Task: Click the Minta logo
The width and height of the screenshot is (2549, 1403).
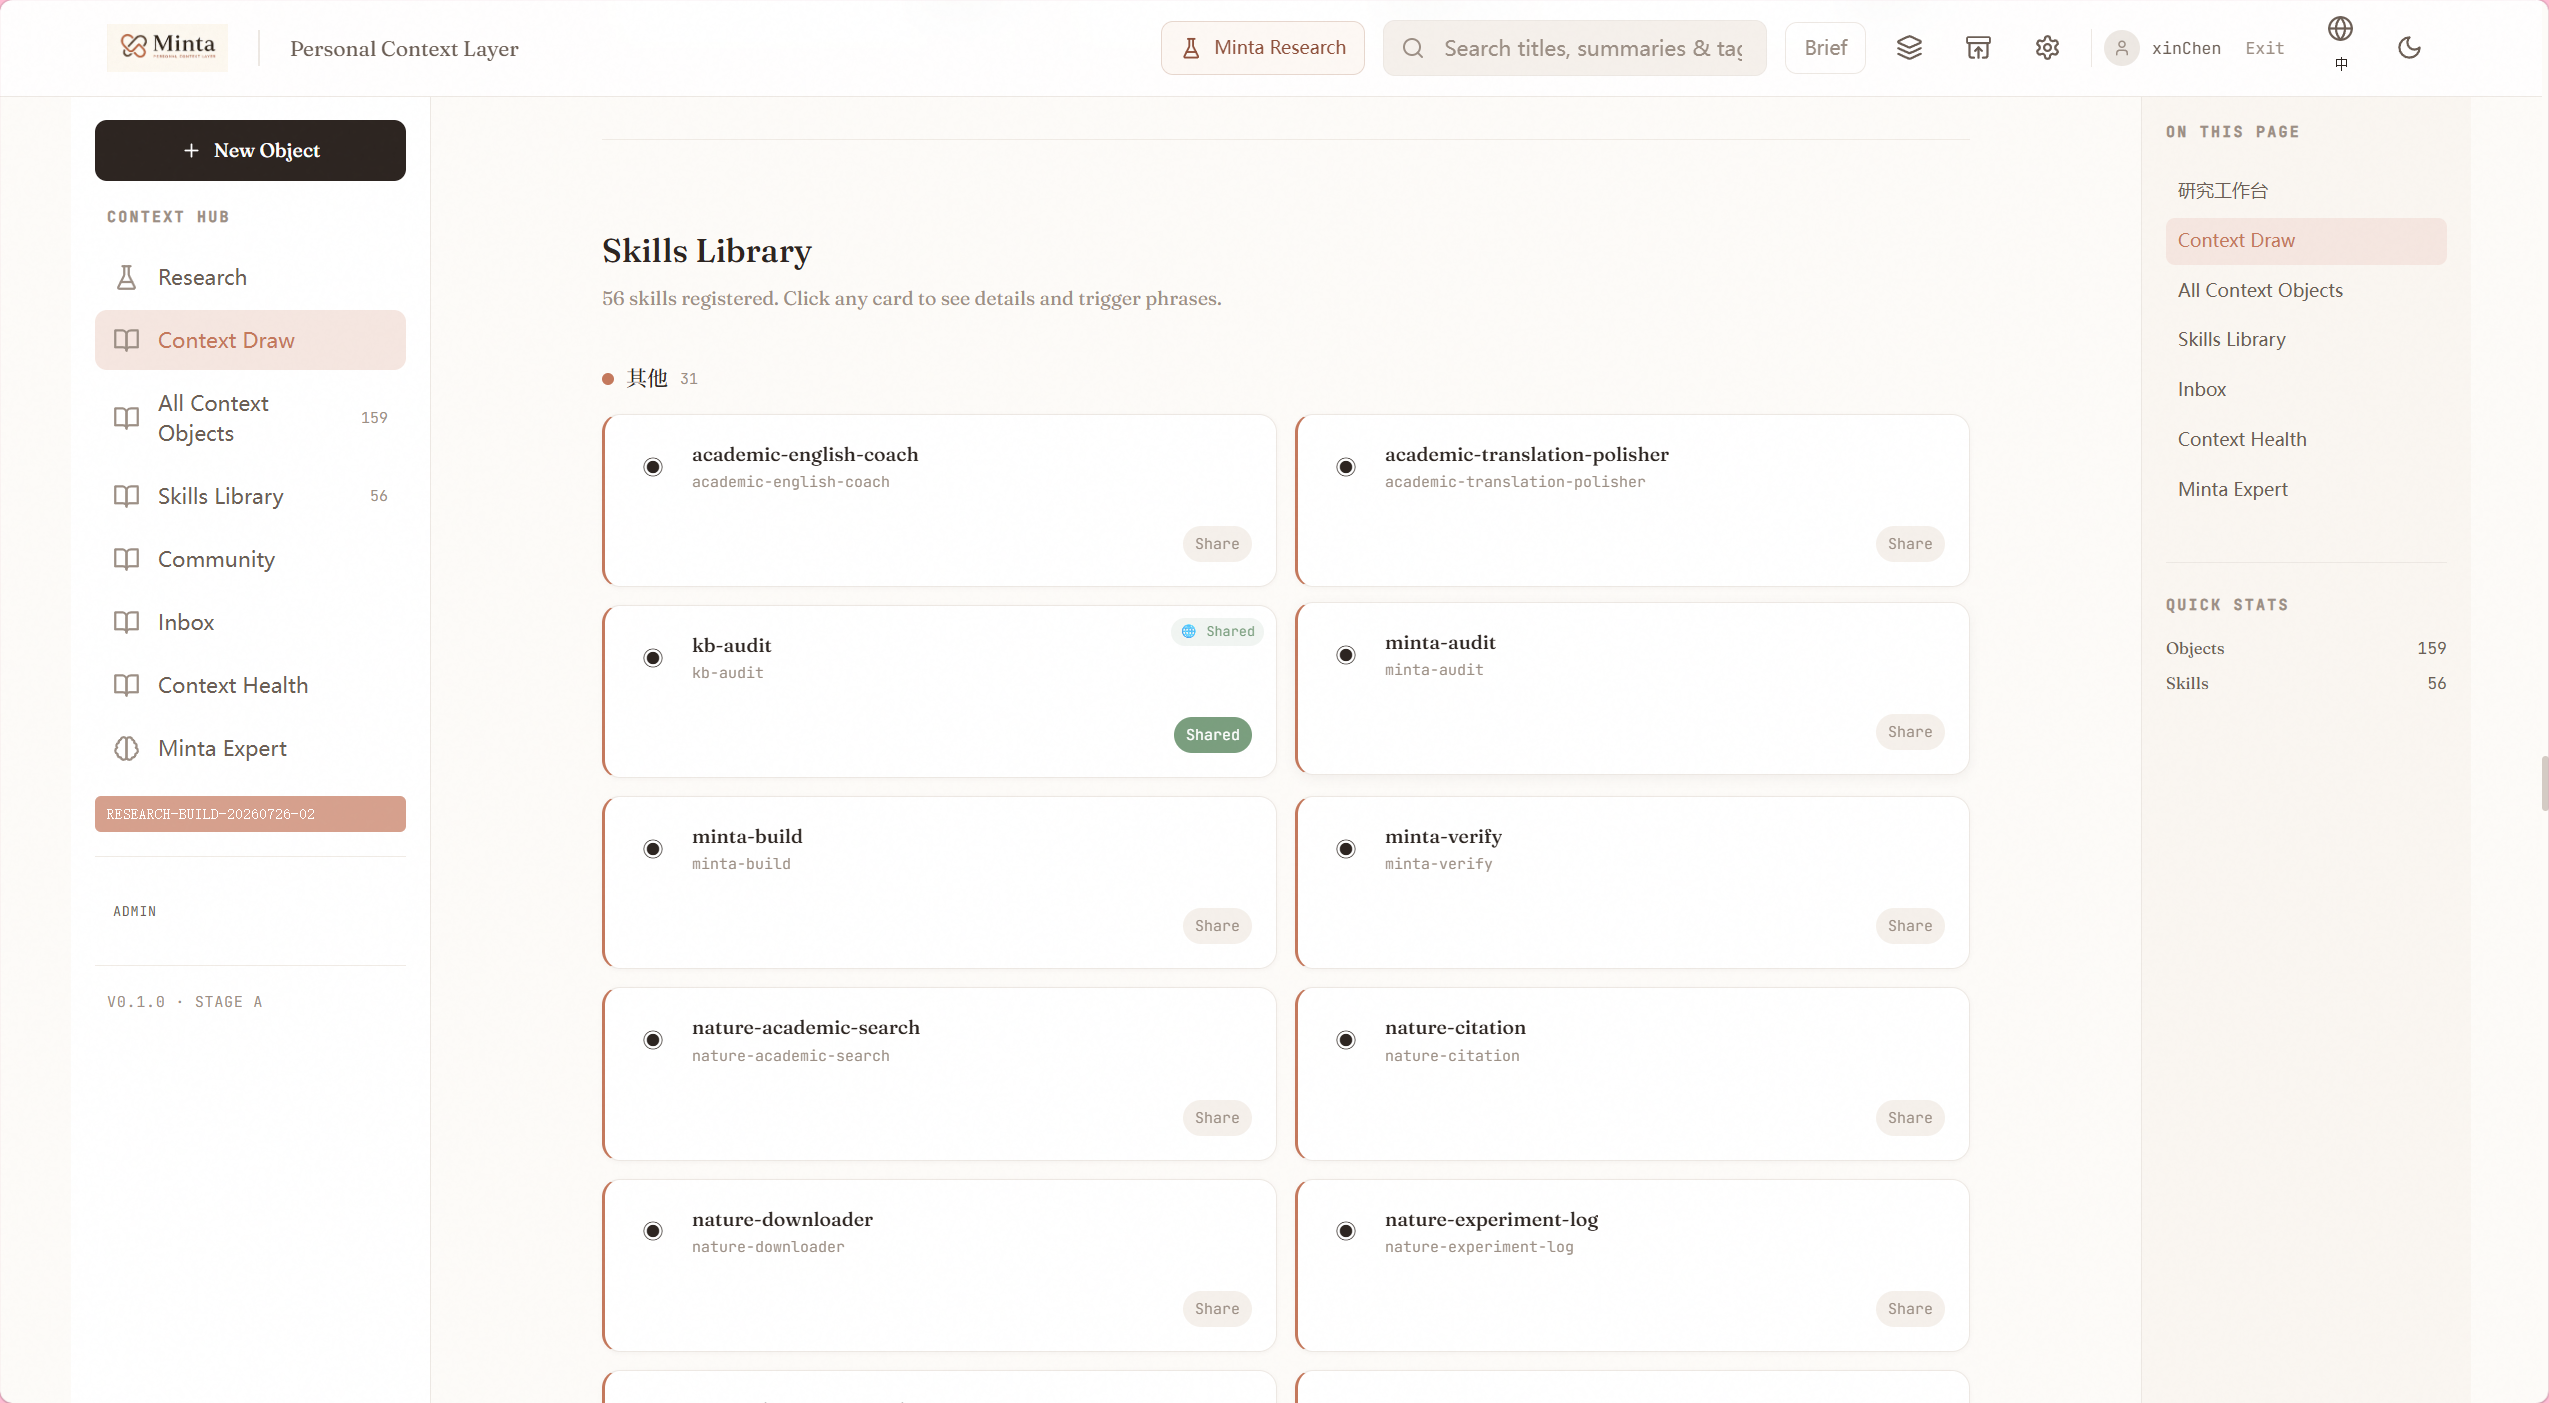Action: (x=168, y=47)
